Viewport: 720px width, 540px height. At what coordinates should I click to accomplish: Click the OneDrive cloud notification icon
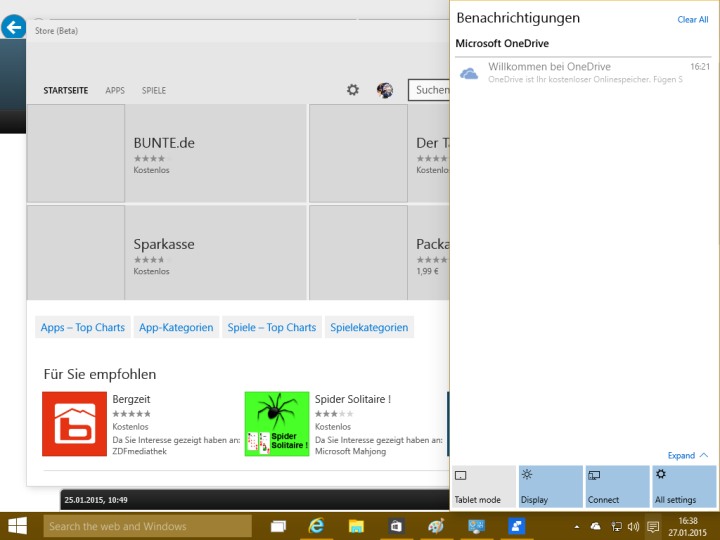pos(469,73)
